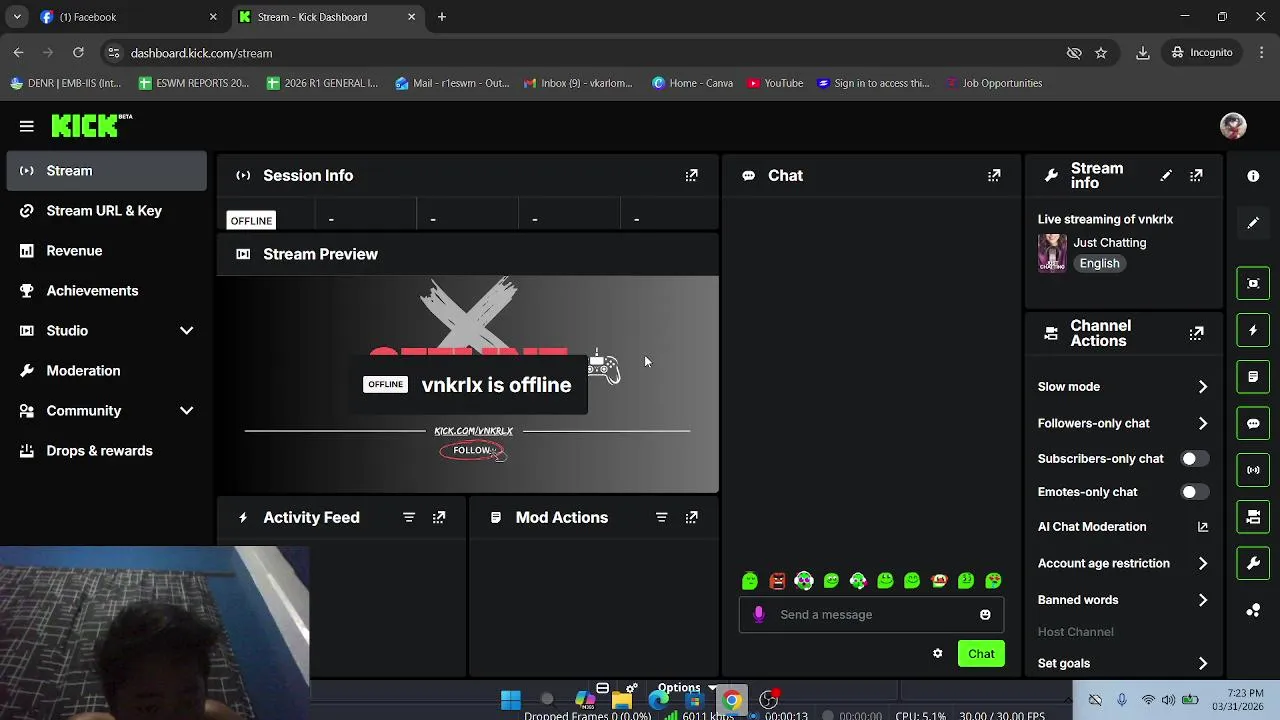Toggle Chat bubble widget in right rail
The image size is (1280, 720).
(1253, 424)
